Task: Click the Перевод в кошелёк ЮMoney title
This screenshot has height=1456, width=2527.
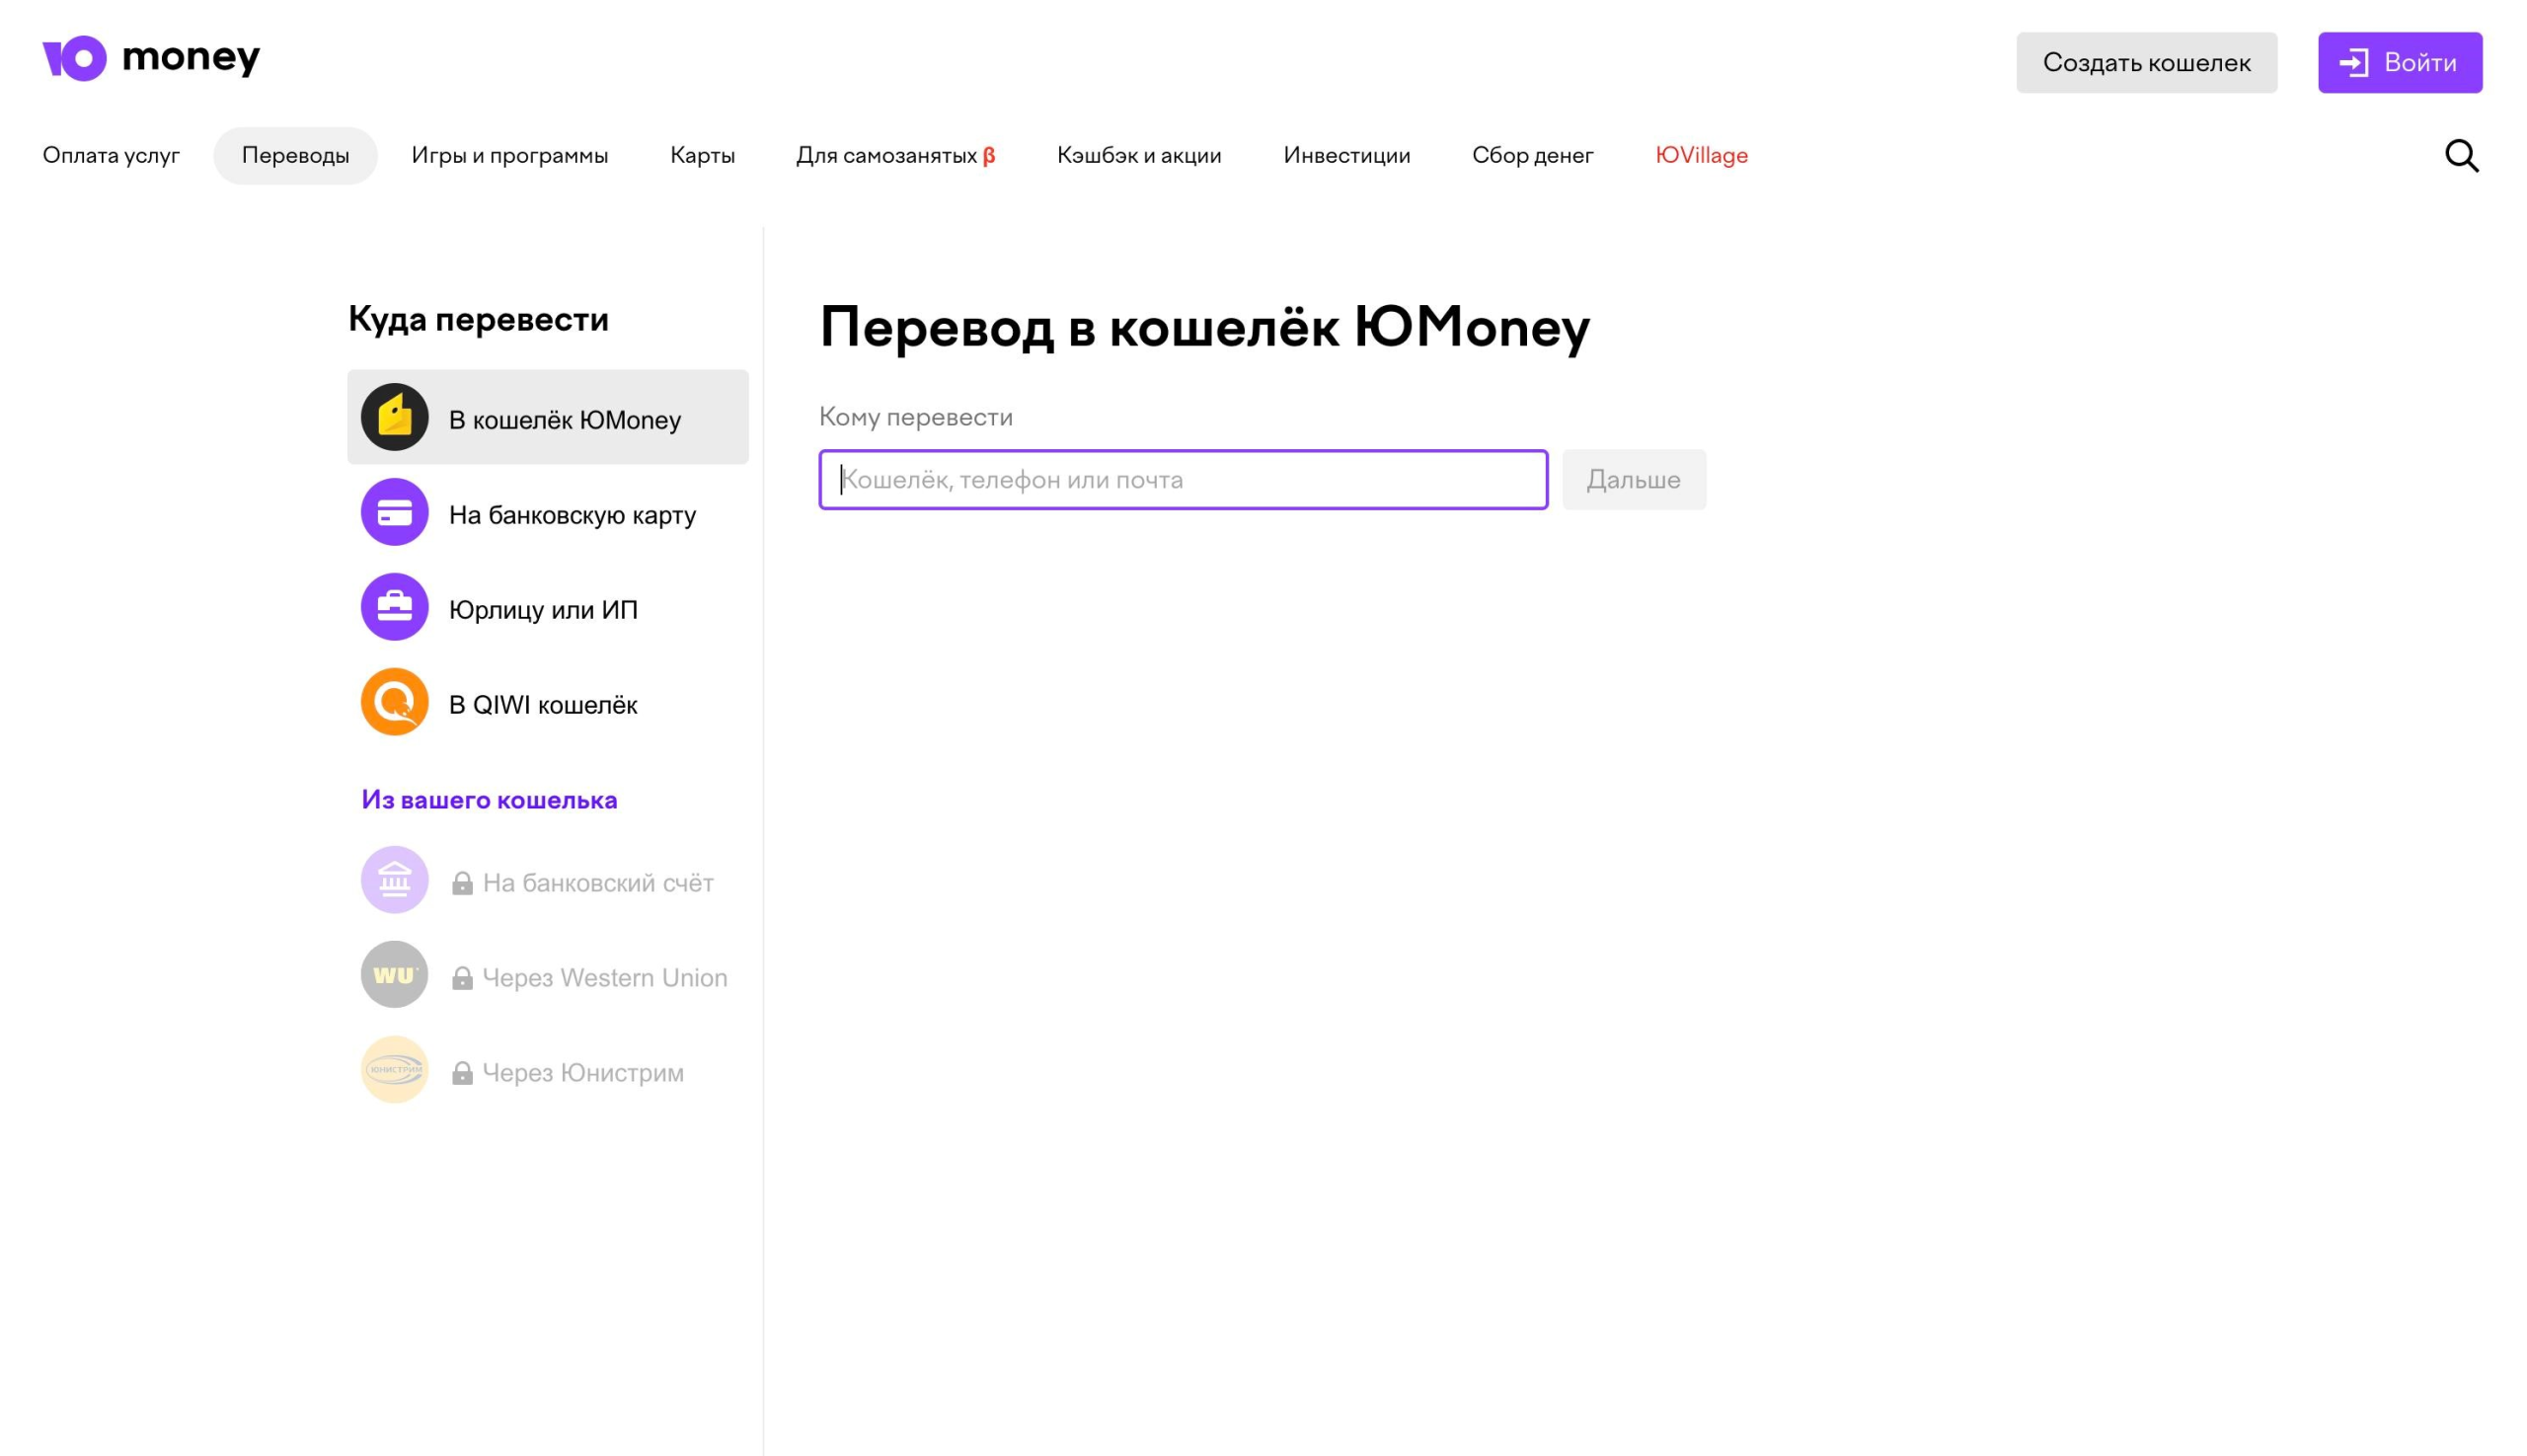Action: 1204,327
